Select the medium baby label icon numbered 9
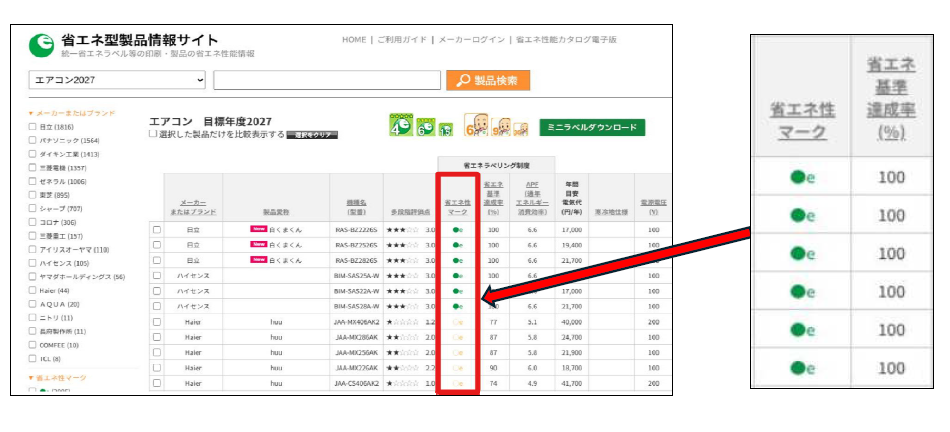 pos(500,127)
